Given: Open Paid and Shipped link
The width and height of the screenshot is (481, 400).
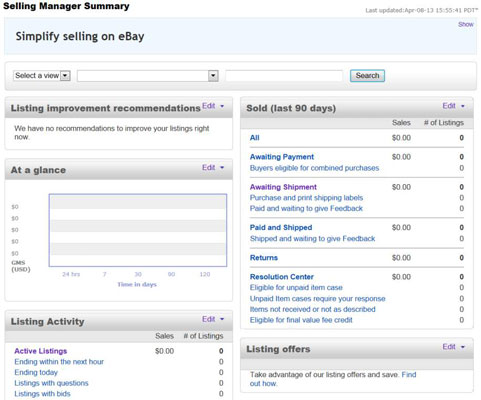Looking at the screenshot, I should point(281,227).
